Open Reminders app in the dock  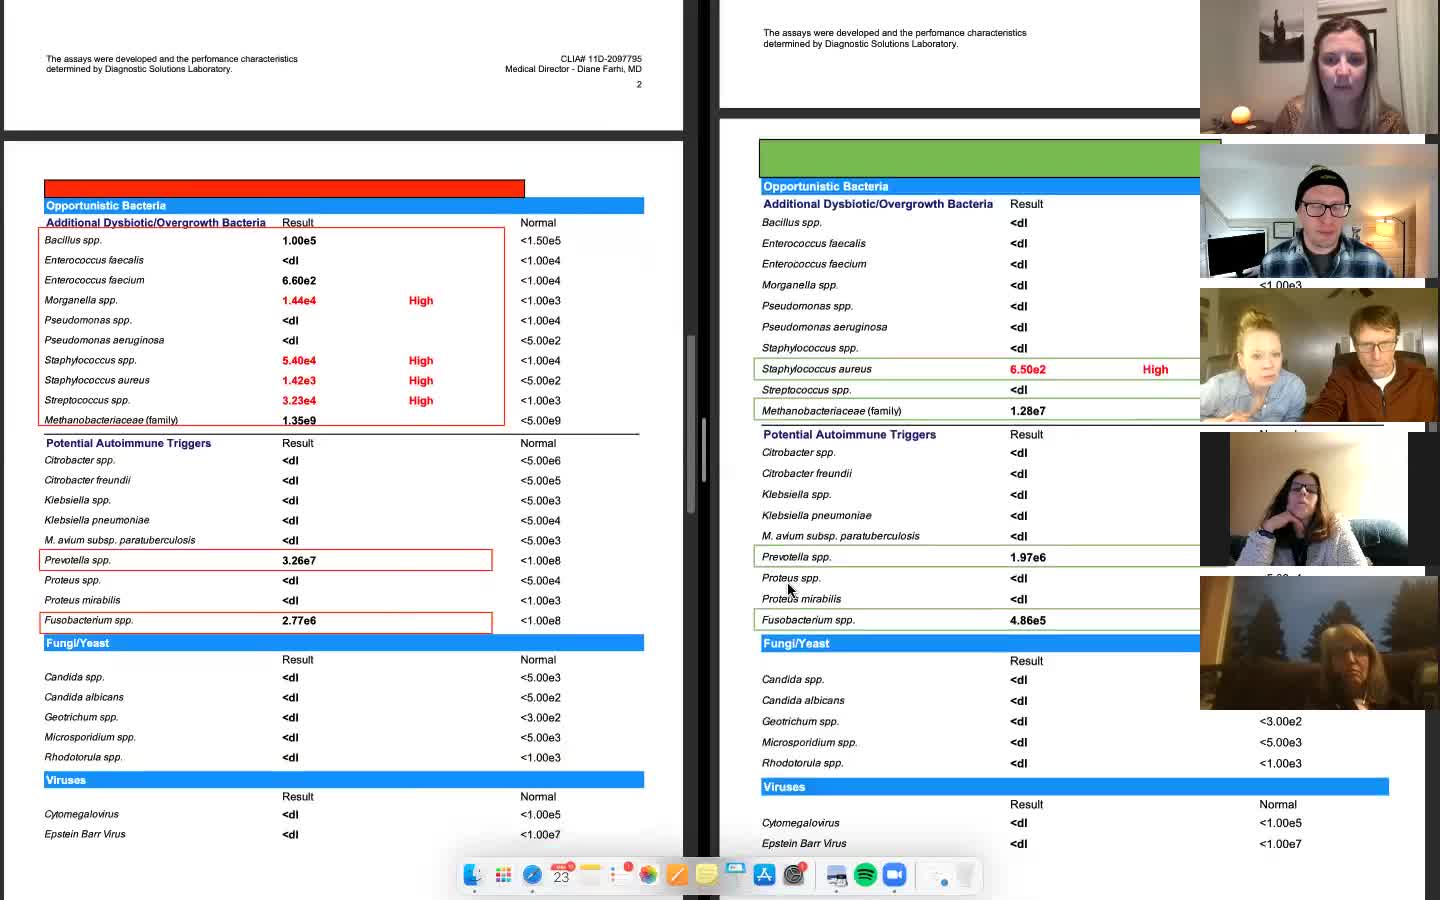(x=619, y=875)
